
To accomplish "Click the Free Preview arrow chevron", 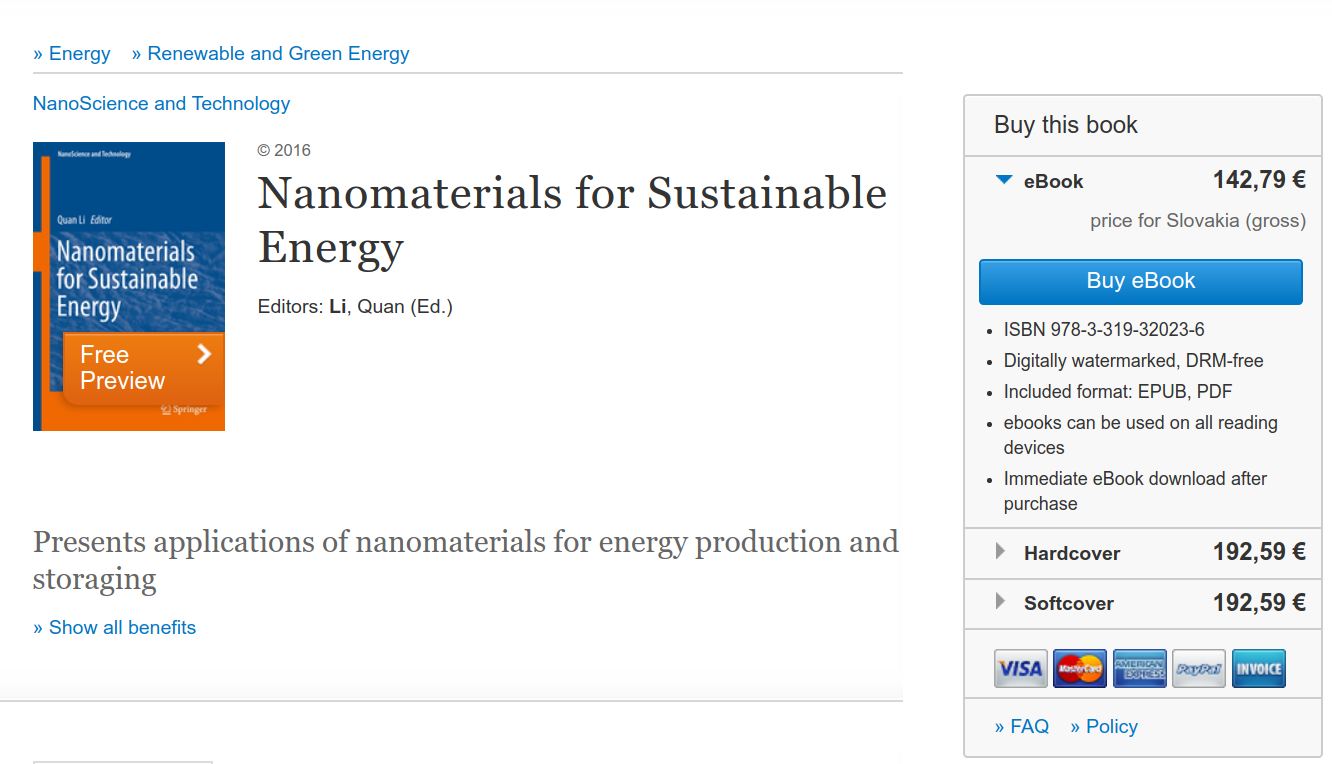I will tap(204, 354).
